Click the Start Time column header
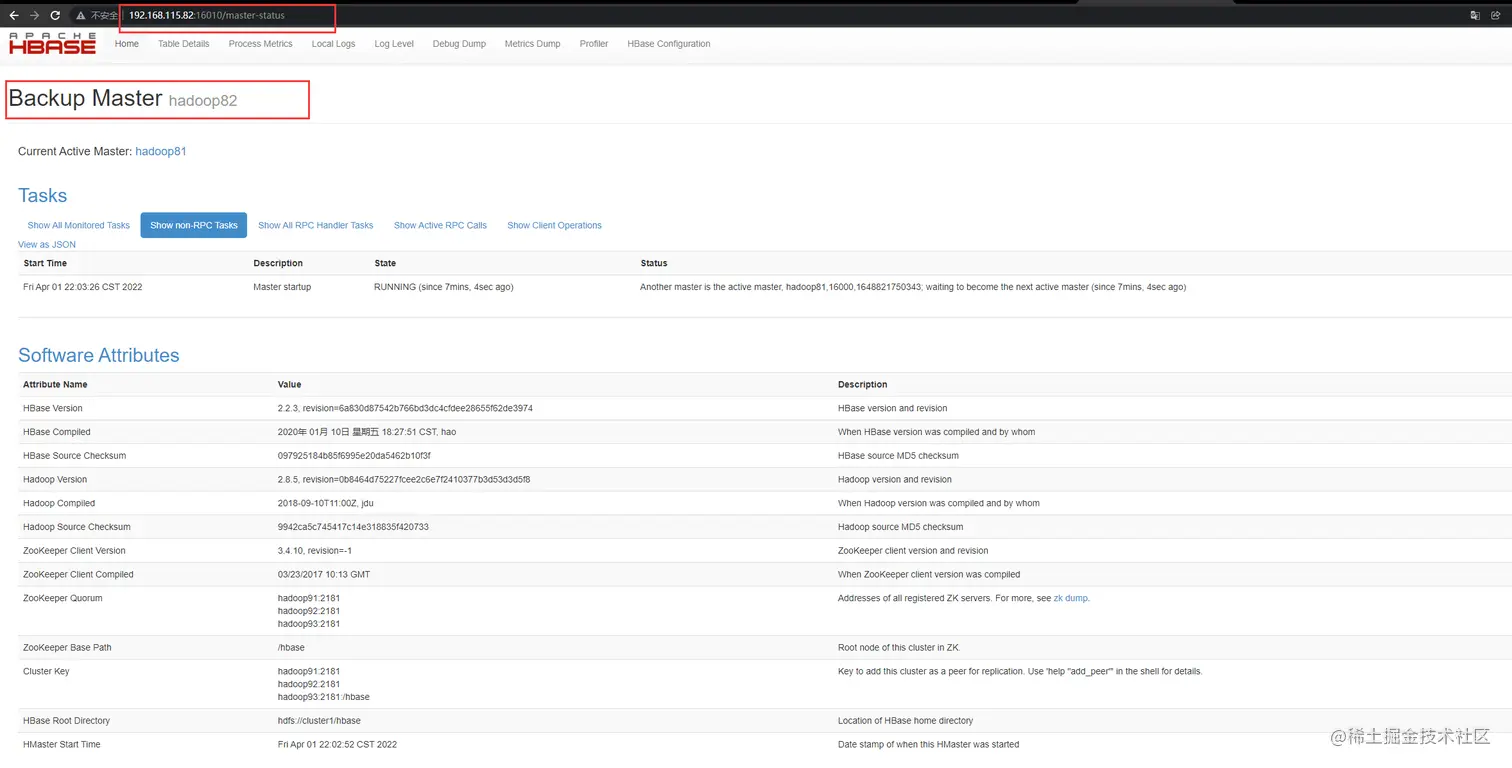 (45, 263)
